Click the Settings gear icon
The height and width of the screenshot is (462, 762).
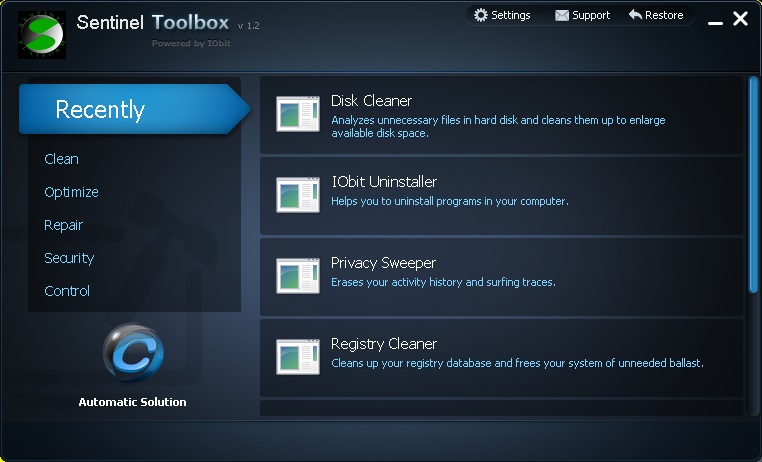481,15
